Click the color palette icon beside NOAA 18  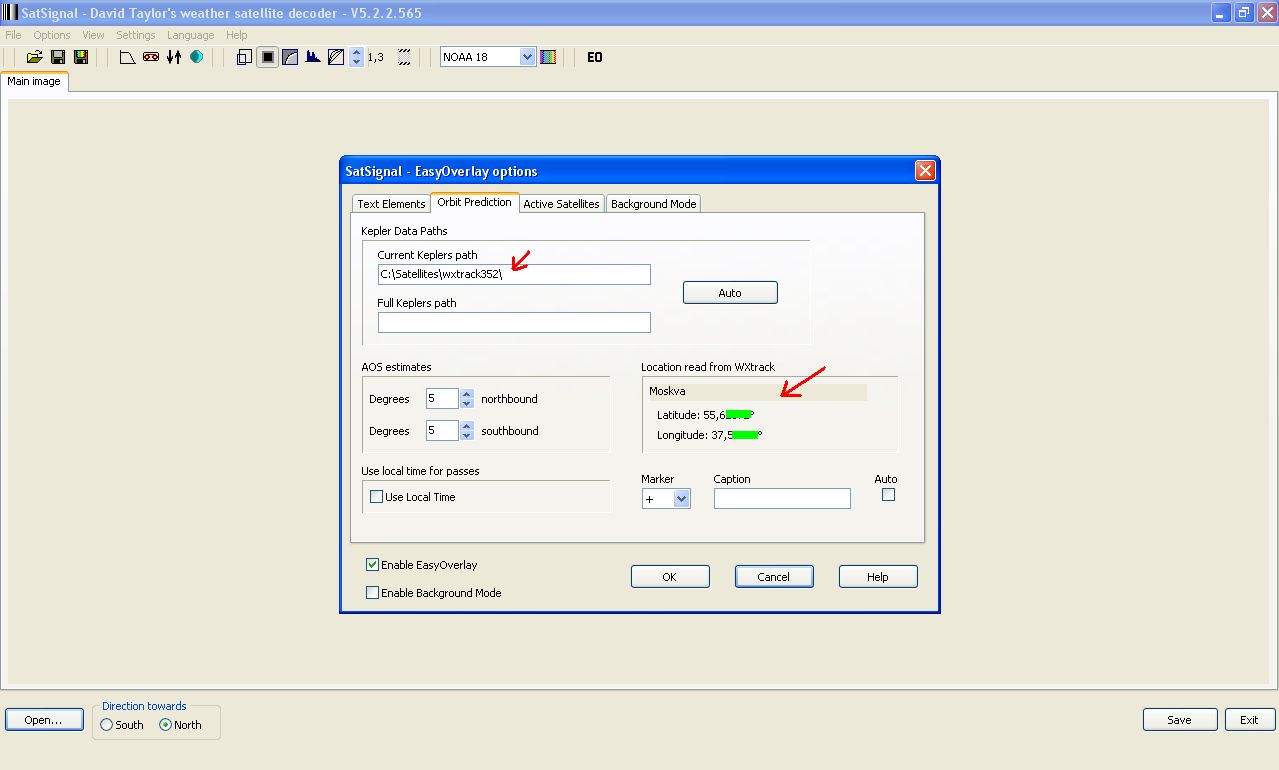[x=548, y=57]
